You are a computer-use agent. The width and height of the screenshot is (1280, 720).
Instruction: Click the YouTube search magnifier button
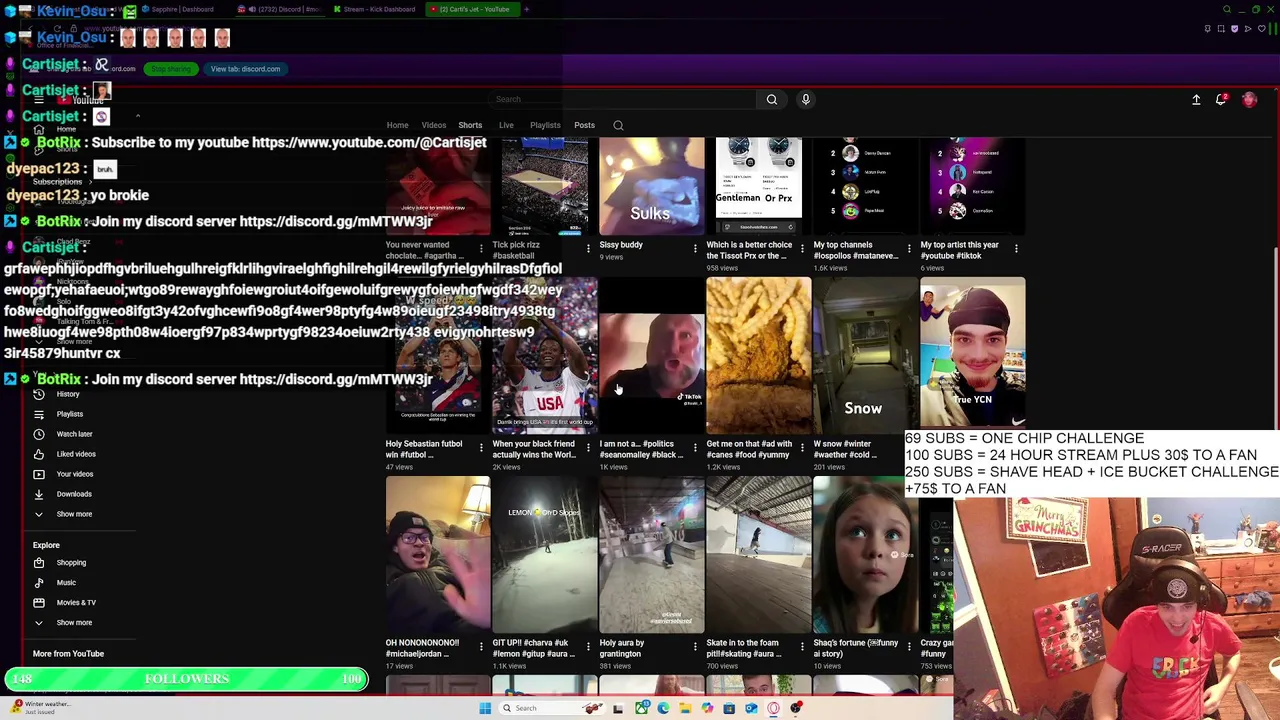click(772, 99)
